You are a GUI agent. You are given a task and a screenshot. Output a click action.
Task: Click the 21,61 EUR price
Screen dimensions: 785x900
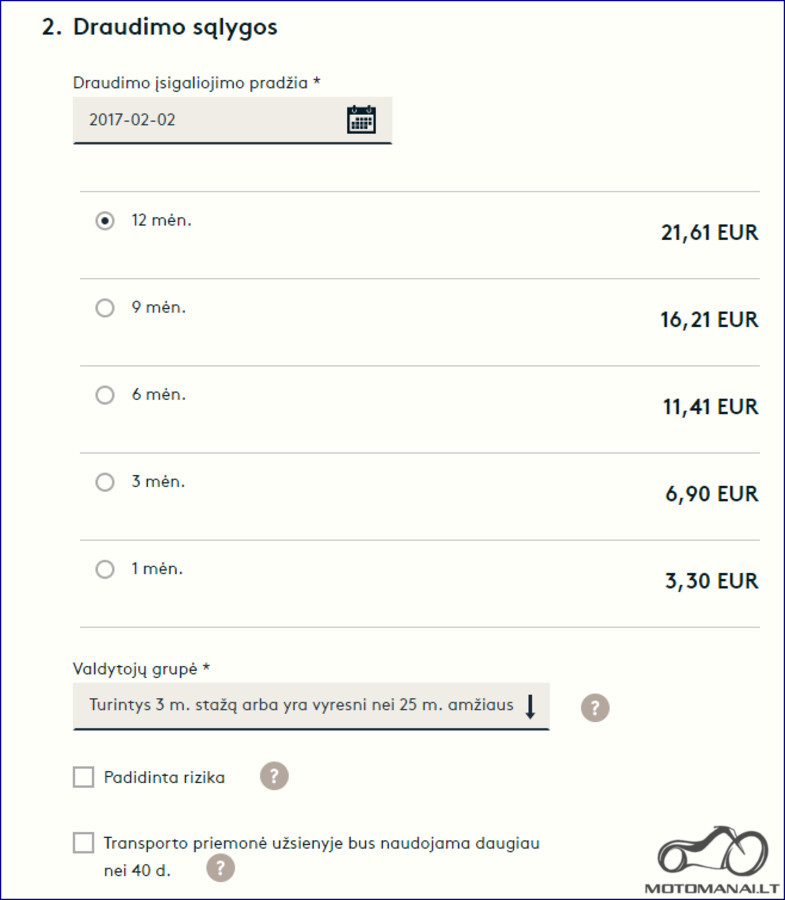coord(709,233)
